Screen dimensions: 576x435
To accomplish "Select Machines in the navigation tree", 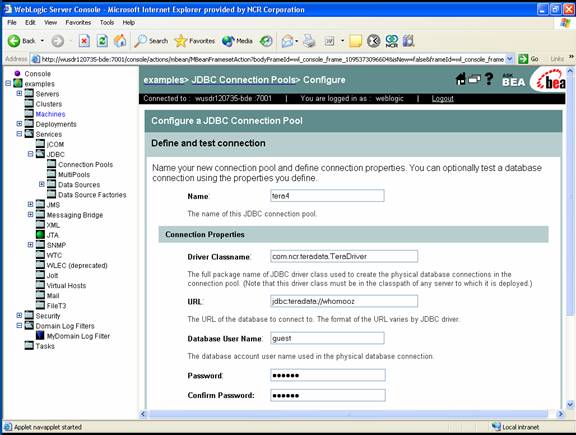I will pyautogui.click(x=50, y=114).
